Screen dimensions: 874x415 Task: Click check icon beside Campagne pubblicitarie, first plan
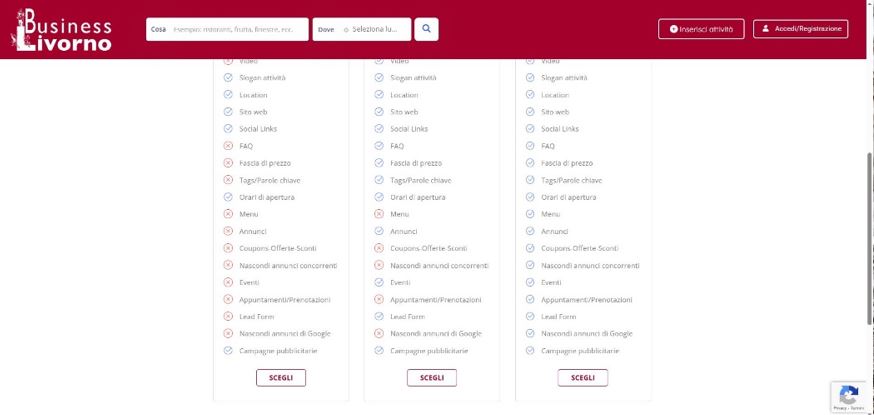[x=228, y=351]
